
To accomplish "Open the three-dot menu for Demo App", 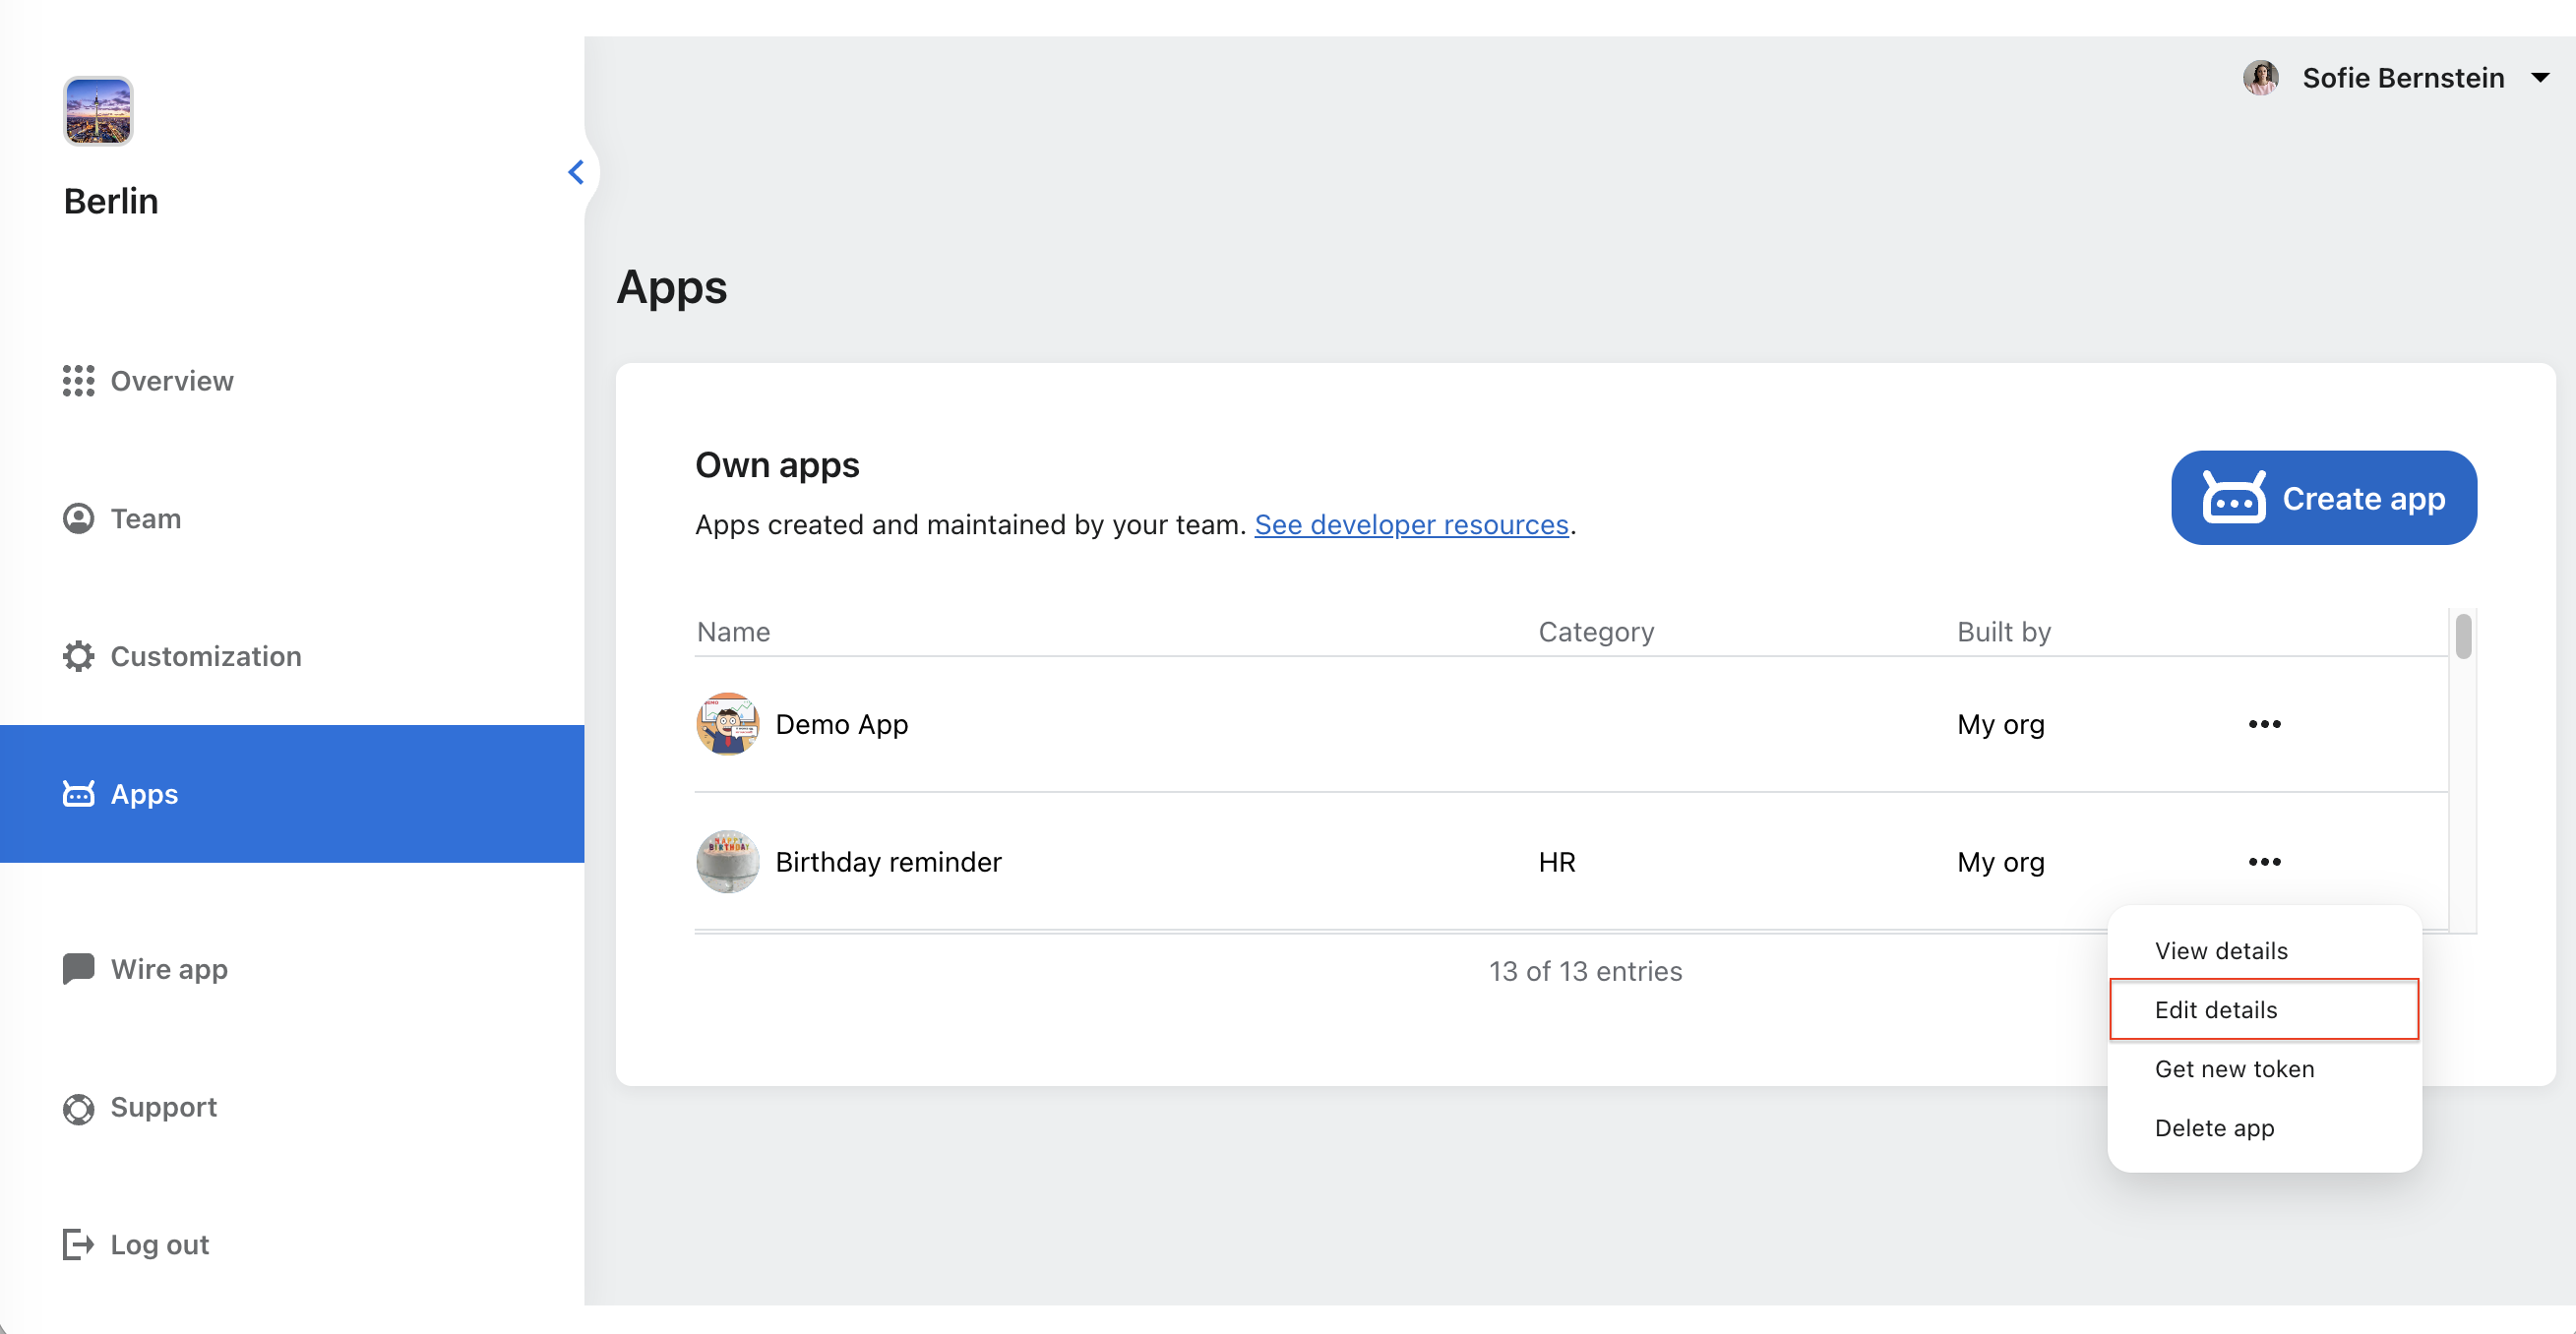I will tap(2264, 724).
